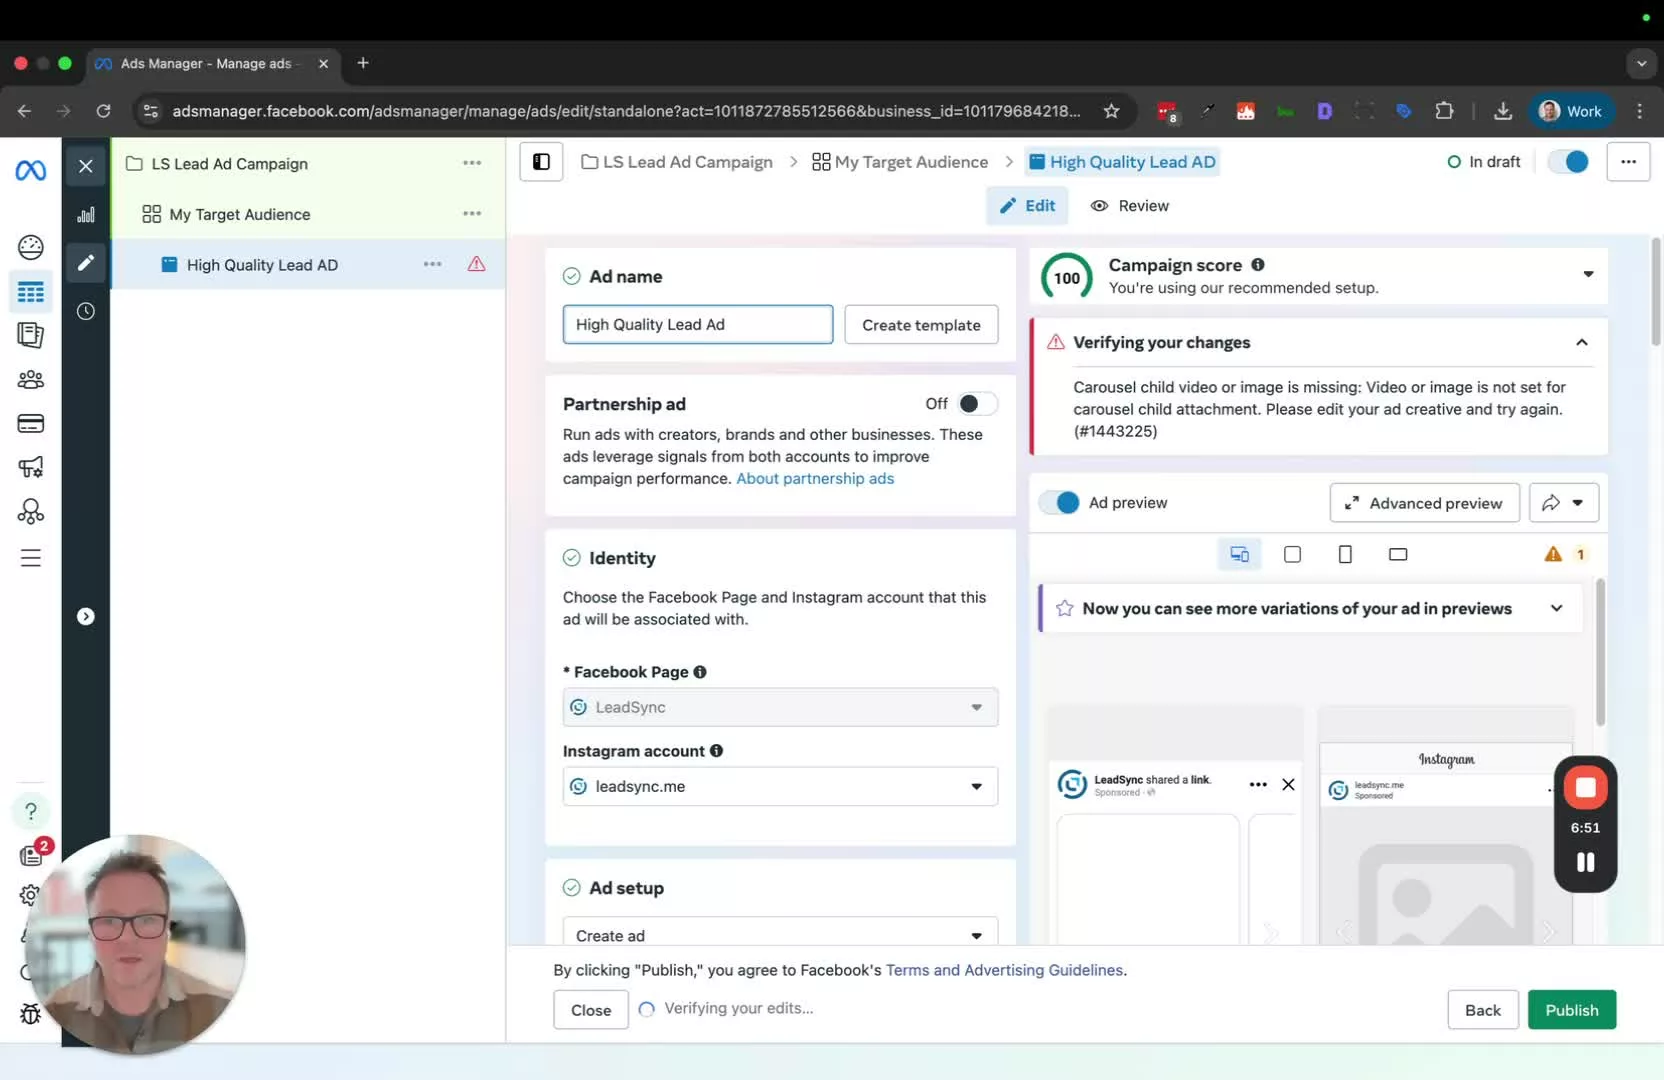Click the Meta logo
Screen dimensions: 1664x1080
coord(31,170)
